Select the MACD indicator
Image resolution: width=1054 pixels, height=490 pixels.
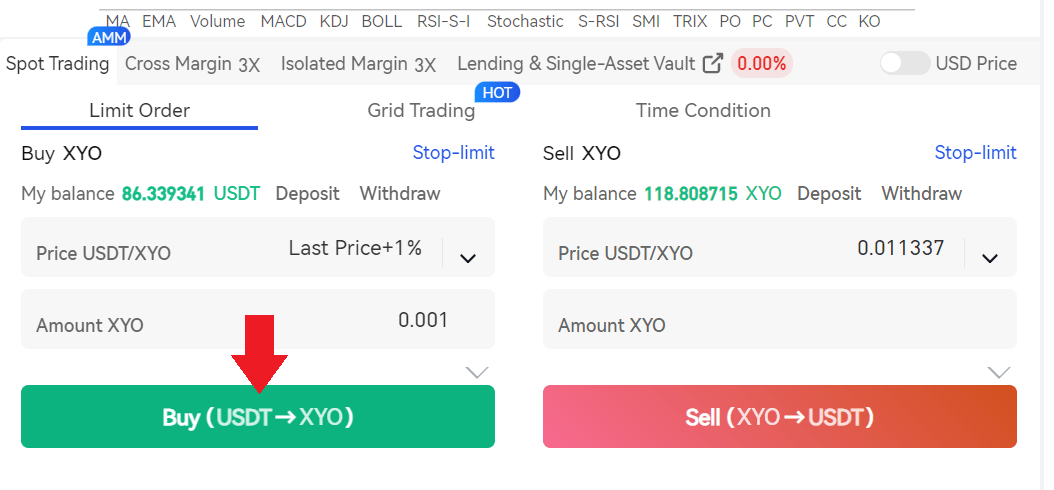pos(283,21)
